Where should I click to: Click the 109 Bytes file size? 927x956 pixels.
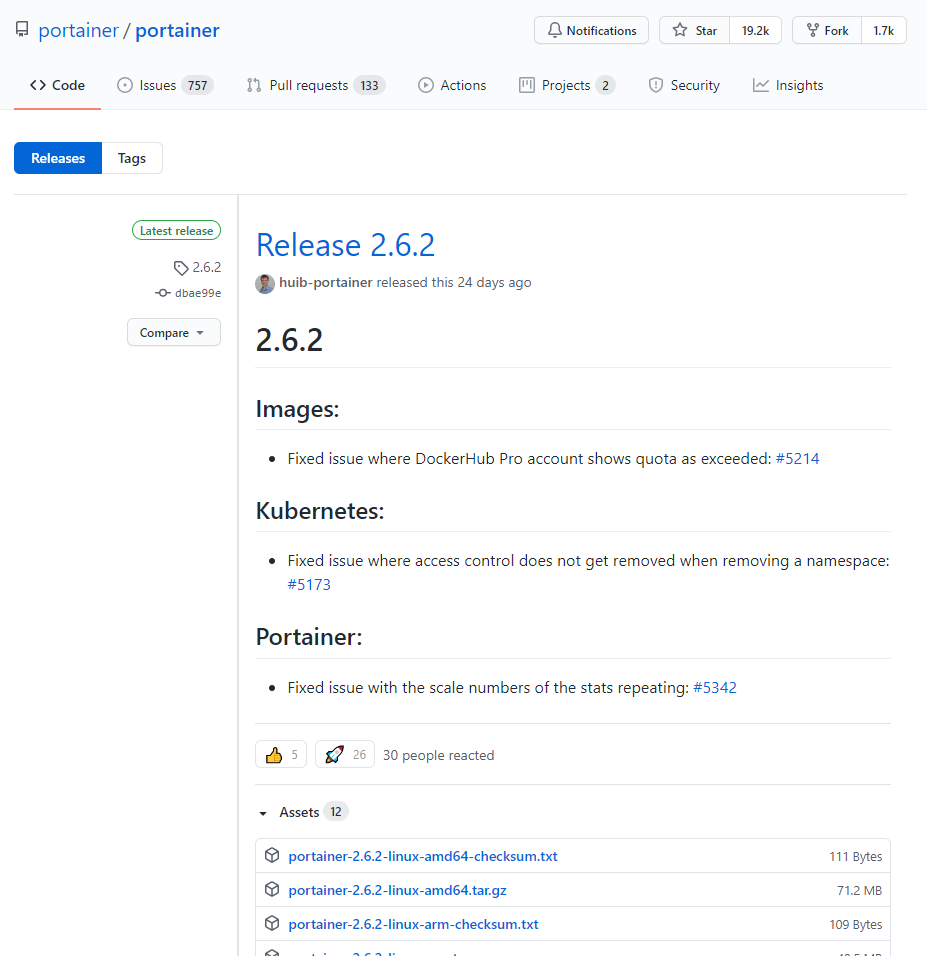pyautogui.click(x=856, y=925)
